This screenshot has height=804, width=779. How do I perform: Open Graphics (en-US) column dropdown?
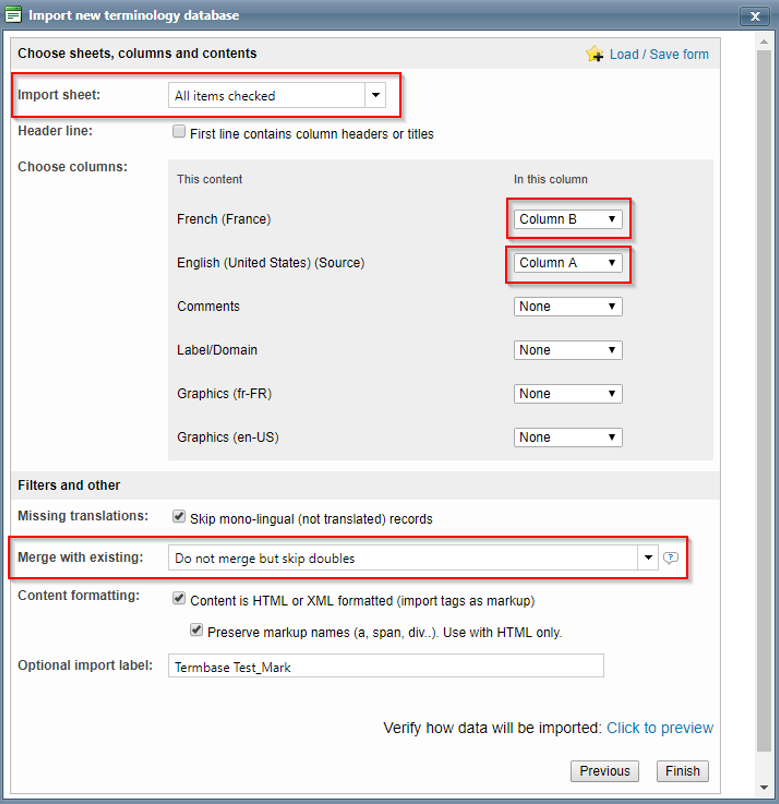[x=567, y=437]
